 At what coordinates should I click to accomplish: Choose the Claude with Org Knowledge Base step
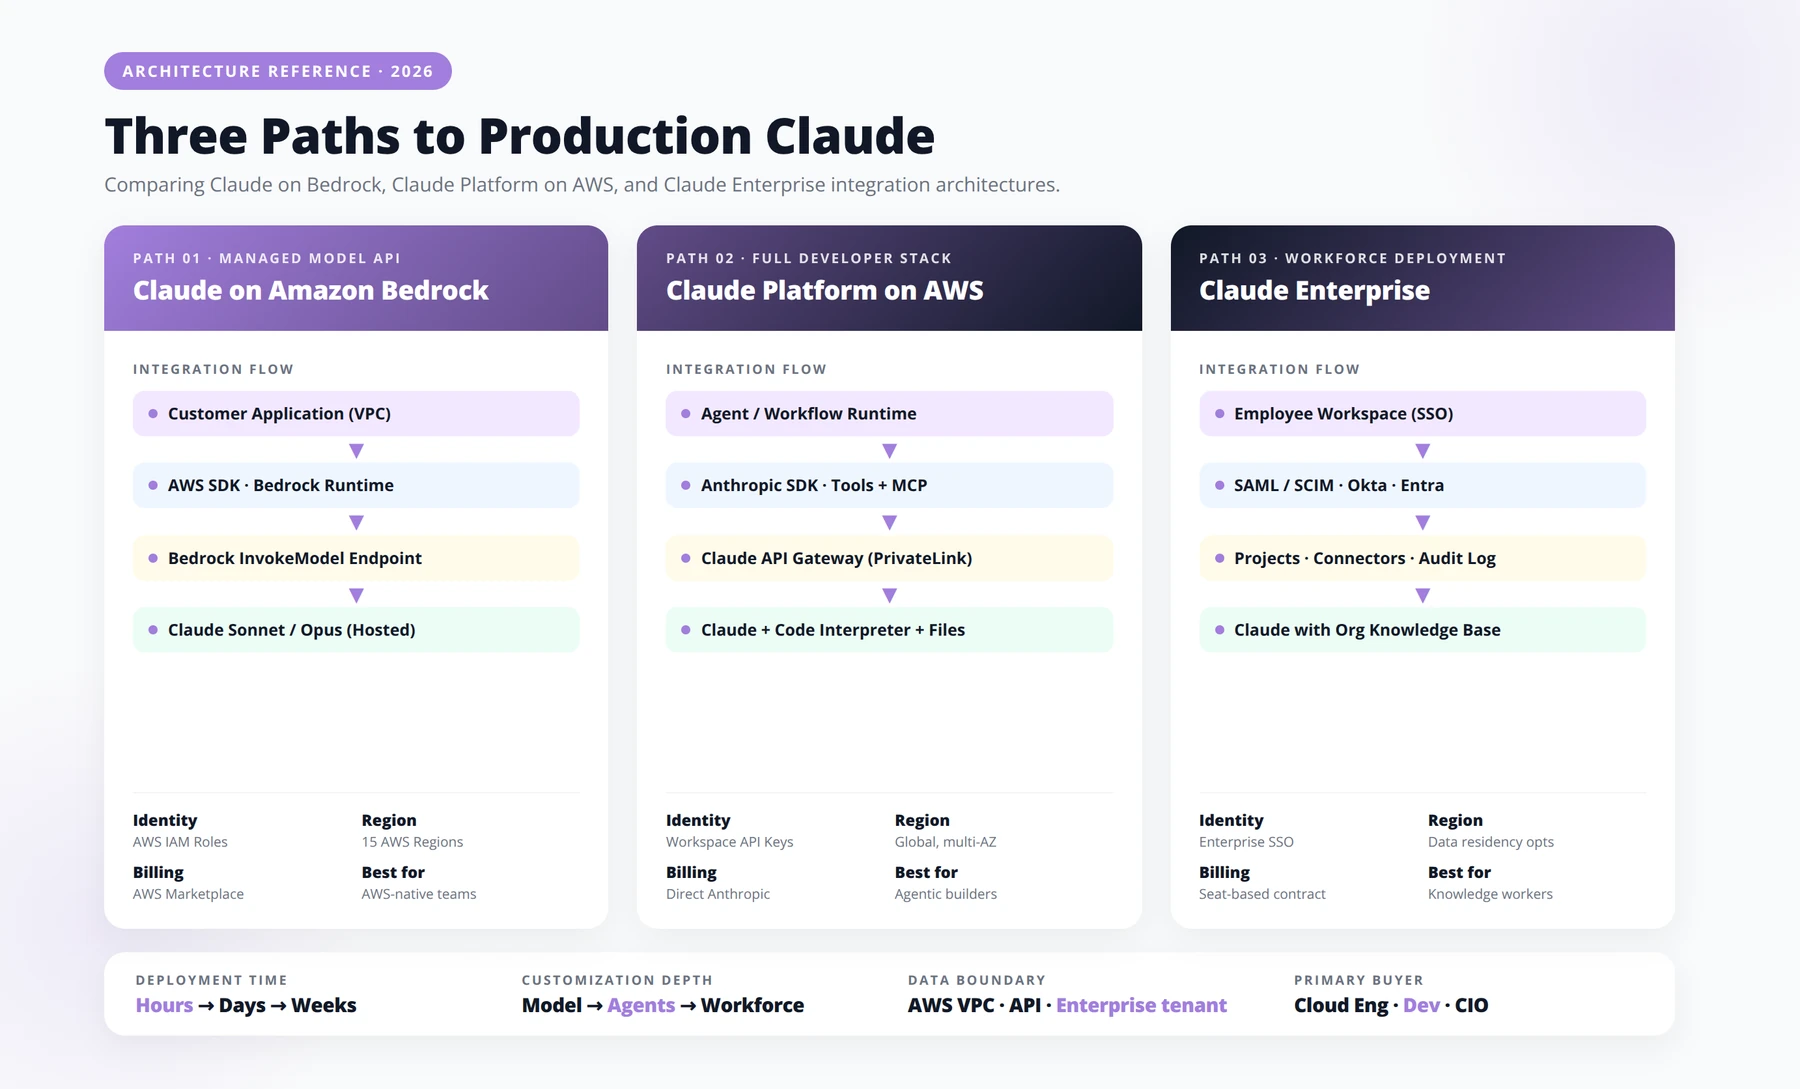[x=1422, y=630]
